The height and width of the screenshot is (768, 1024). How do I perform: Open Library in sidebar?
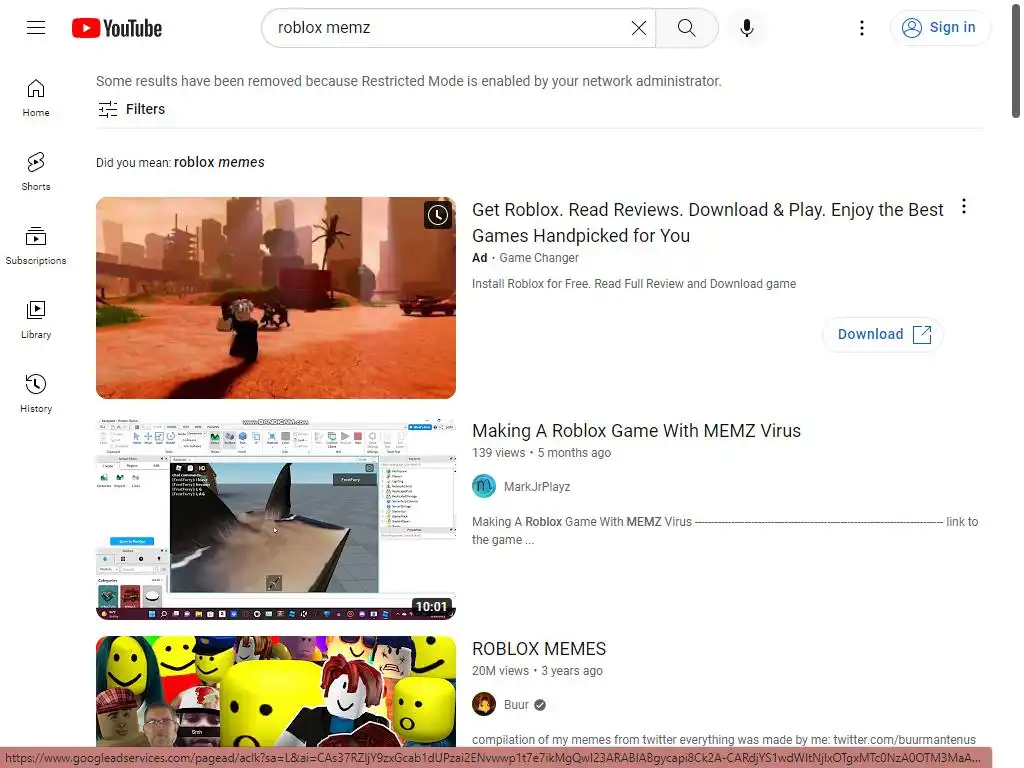36,319
